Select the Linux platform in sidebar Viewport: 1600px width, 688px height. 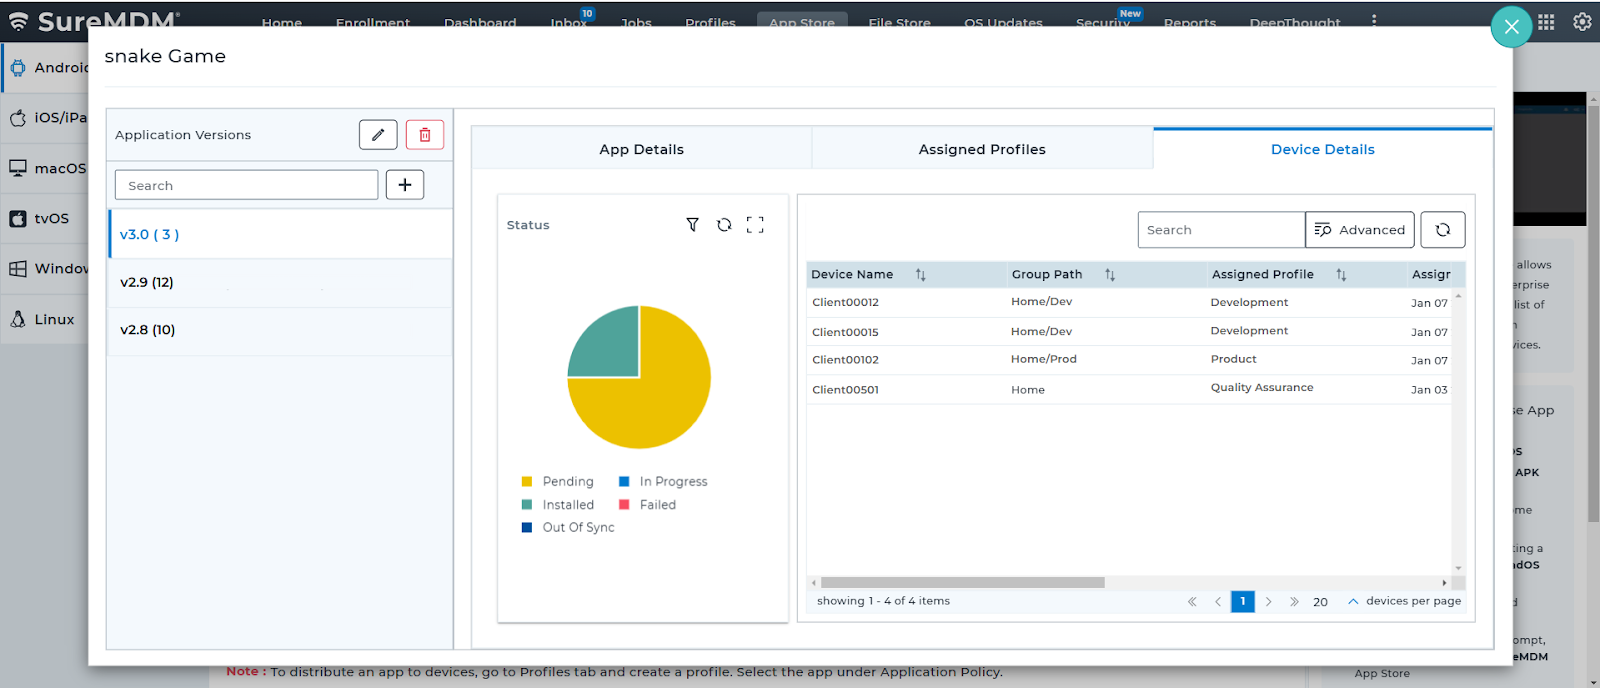coord(46,319)
